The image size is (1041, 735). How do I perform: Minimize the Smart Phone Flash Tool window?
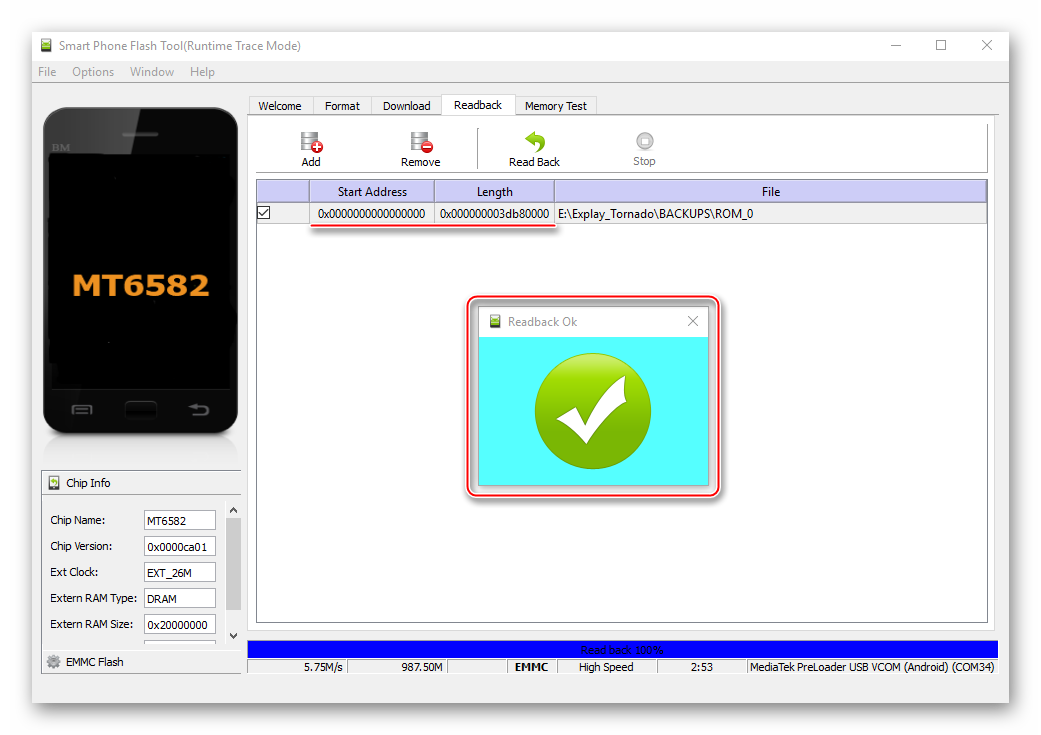[x=896, y=45]
